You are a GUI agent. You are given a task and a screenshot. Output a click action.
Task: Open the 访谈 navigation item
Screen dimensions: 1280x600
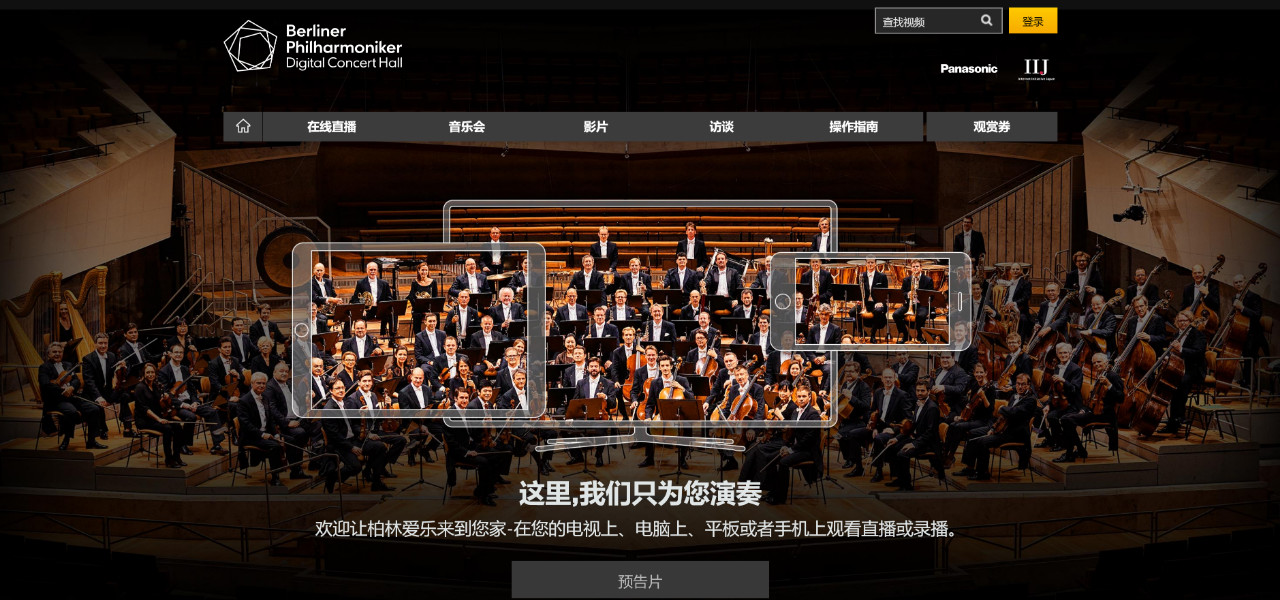pos(721,126)
